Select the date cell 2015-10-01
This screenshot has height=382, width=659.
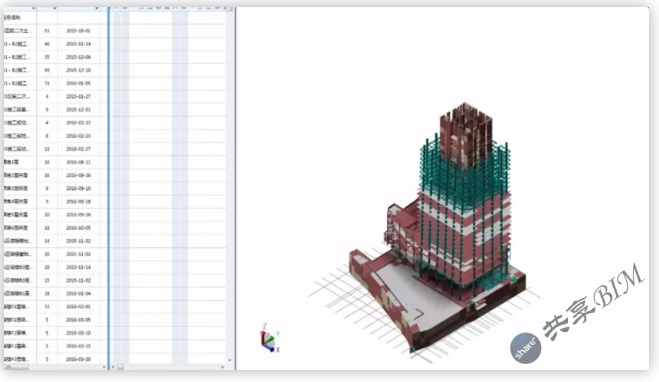78,31
